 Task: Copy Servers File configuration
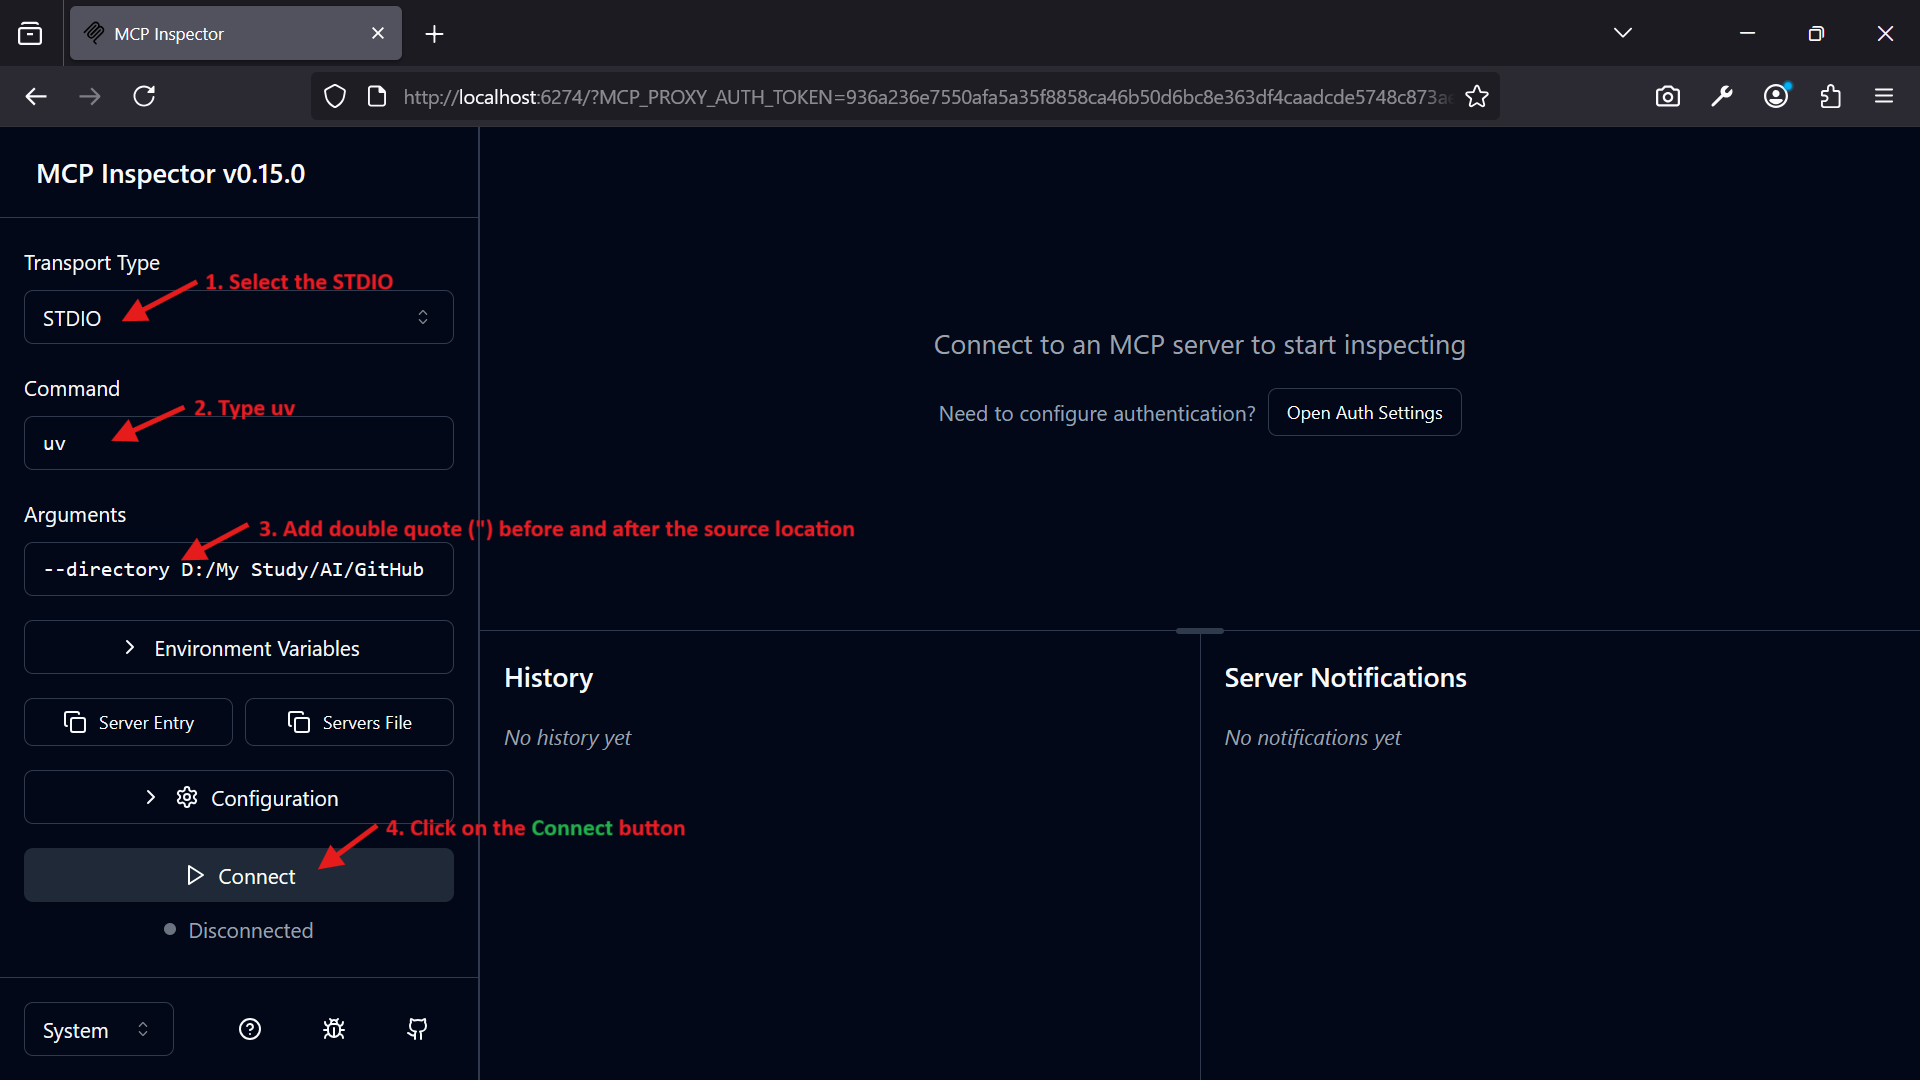349,722
